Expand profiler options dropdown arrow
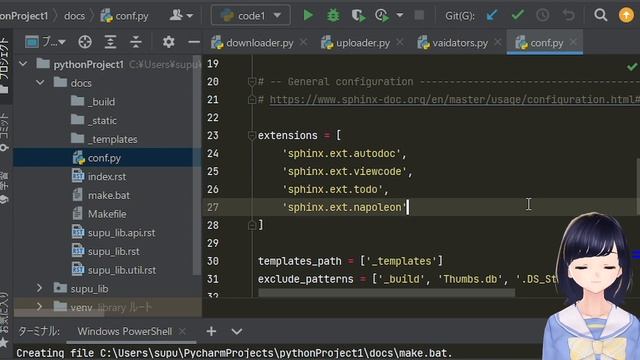640x360 pixels. [400, 16]
